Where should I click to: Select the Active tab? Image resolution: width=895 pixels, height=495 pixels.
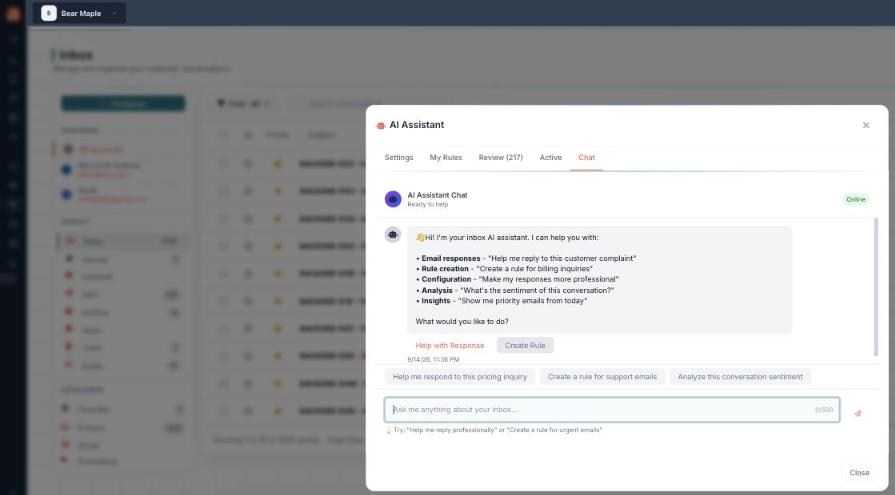[x=551, y=158]
